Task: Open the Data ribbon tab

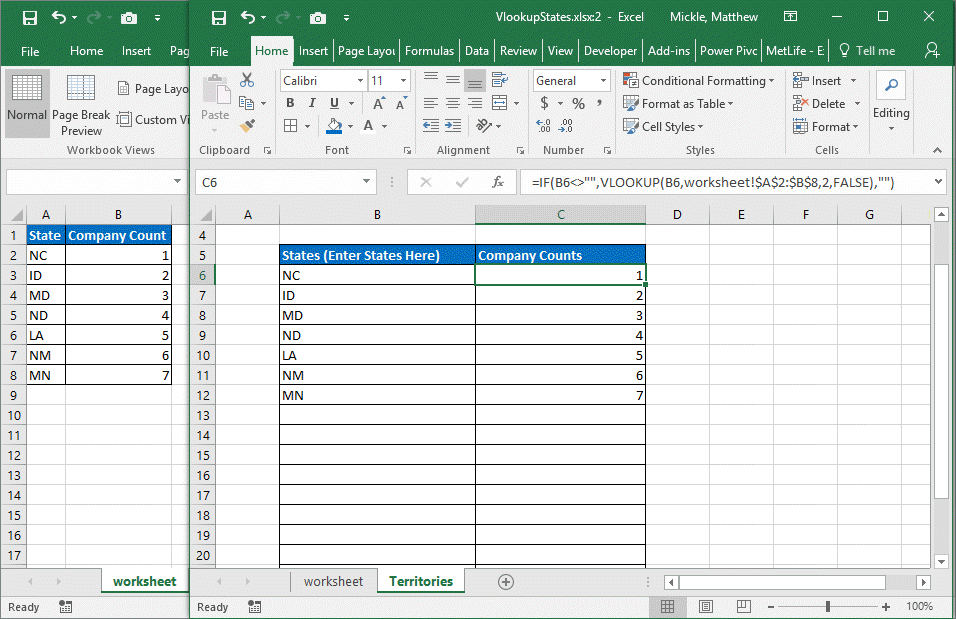Action: pyautogui.click(x=477, y=51)
